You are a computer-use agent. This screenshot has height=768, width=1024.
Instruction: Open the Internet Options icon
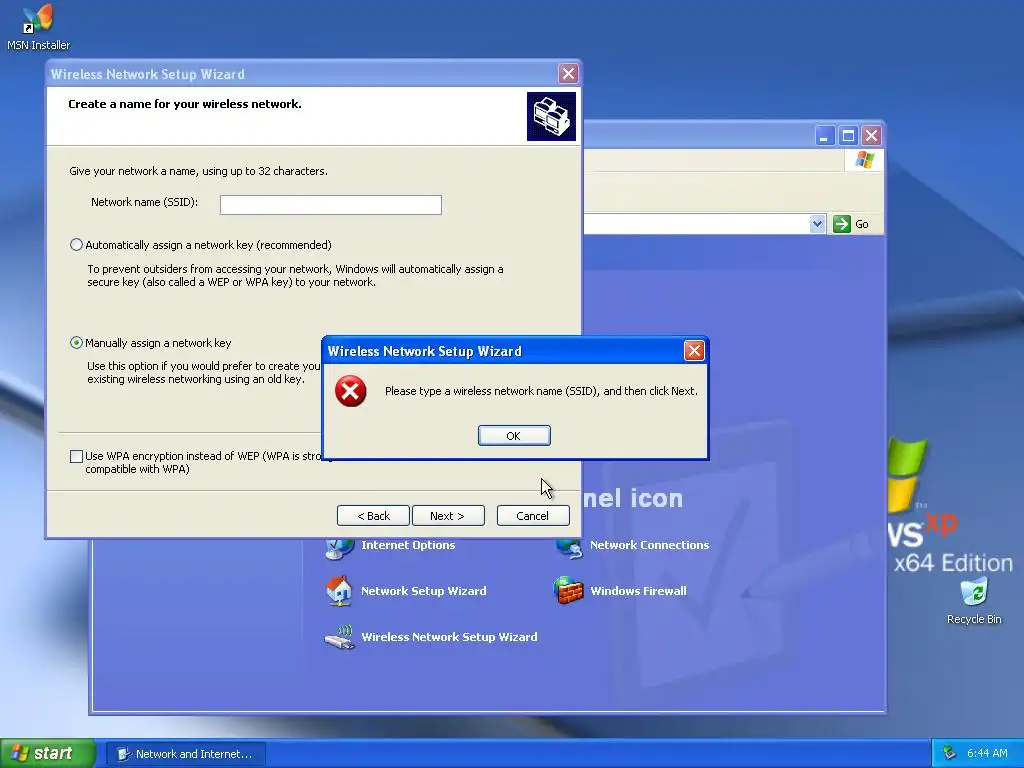point(339,547)
